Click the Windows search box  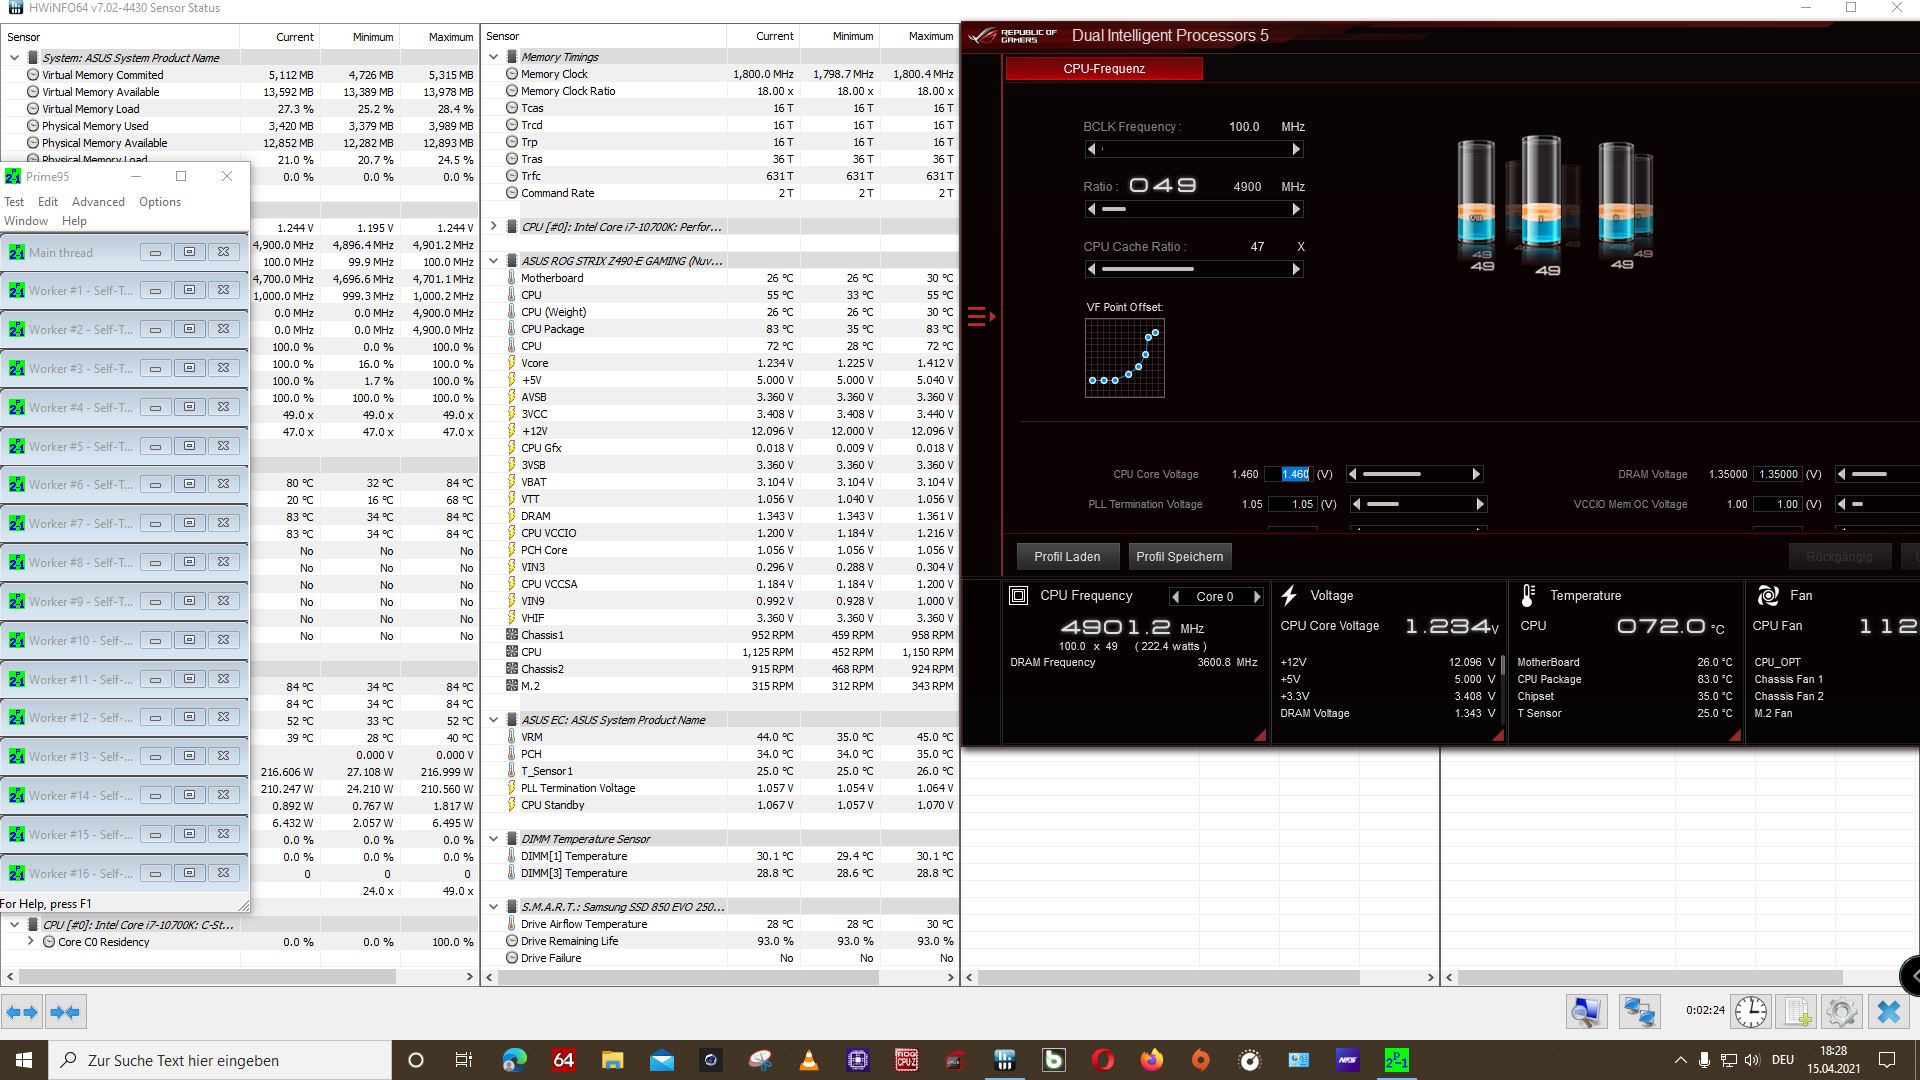(x=222, y=1060)
